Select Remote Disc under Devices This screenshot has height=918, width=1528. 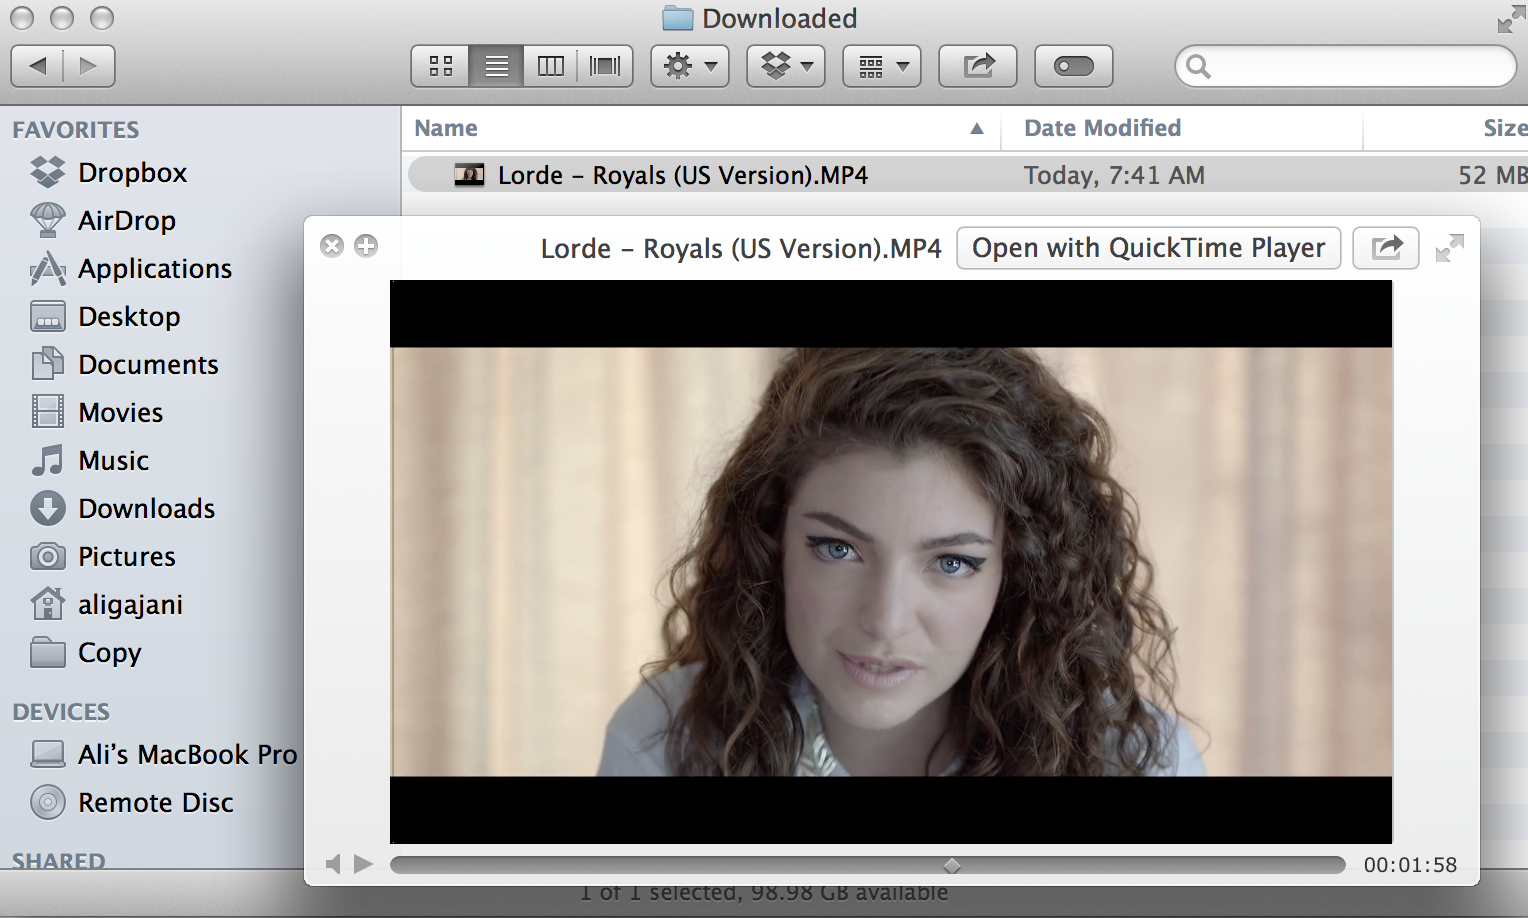click(155, 803)
